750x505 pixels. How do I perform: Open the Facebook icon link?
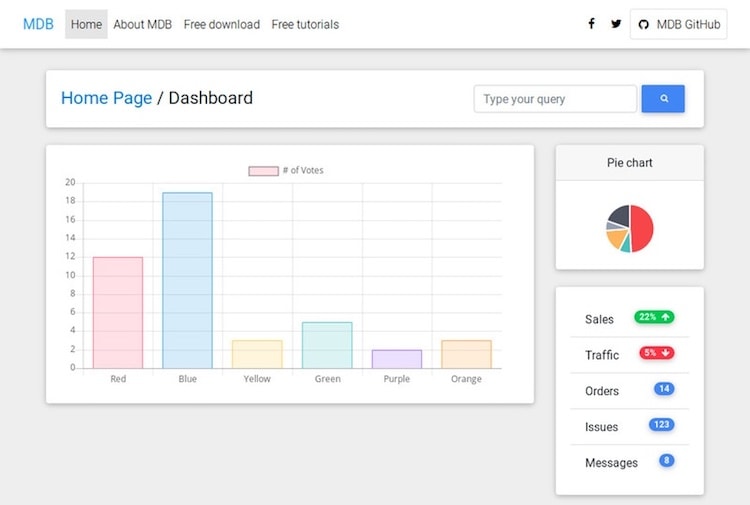591,23
